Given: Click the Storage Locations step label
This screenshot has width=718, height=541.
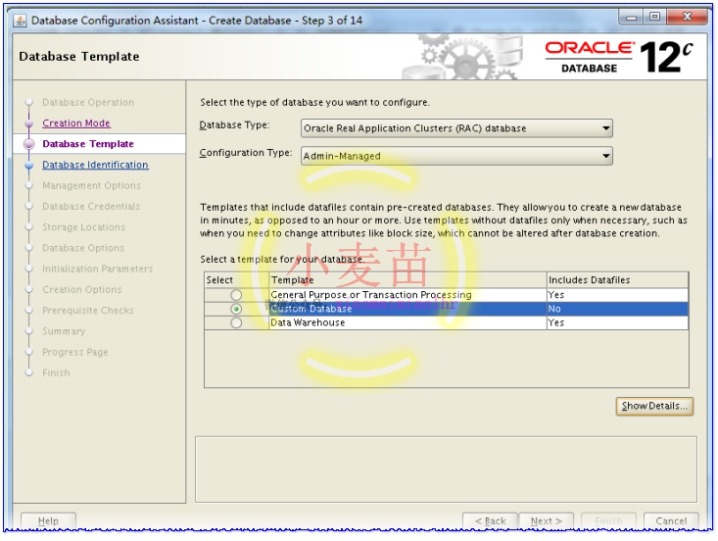Looking at the screenshot, I should 84,227.
